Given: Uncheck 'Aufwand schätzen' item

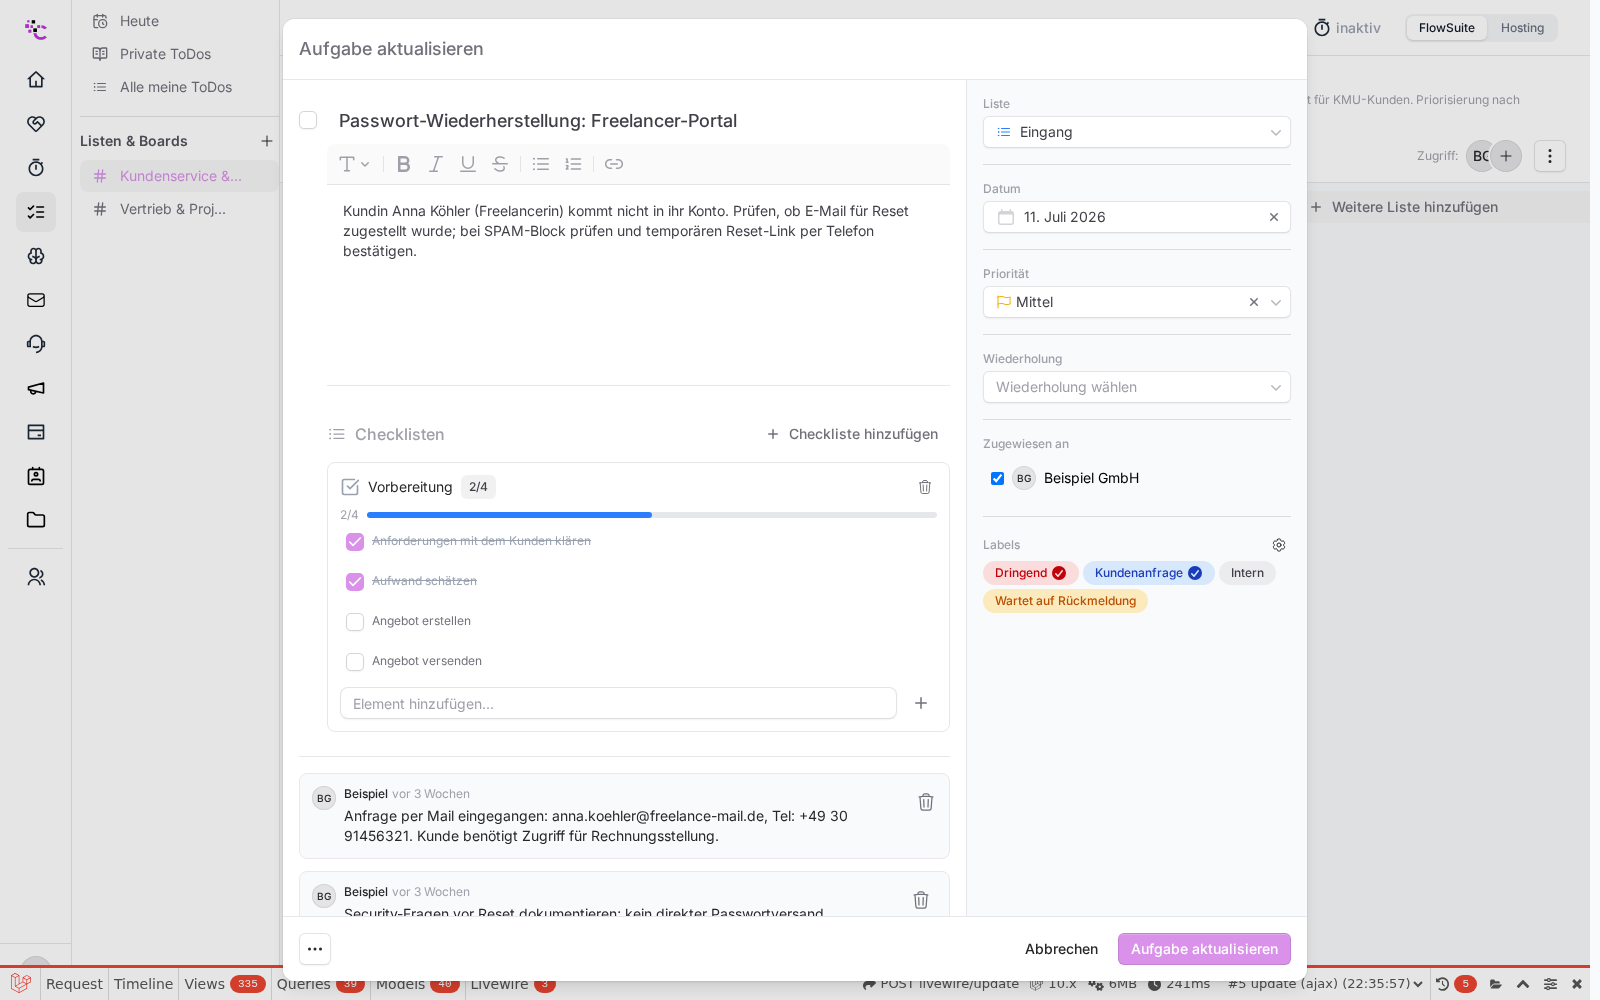Looking at the screenshot, I should (355, 582).
